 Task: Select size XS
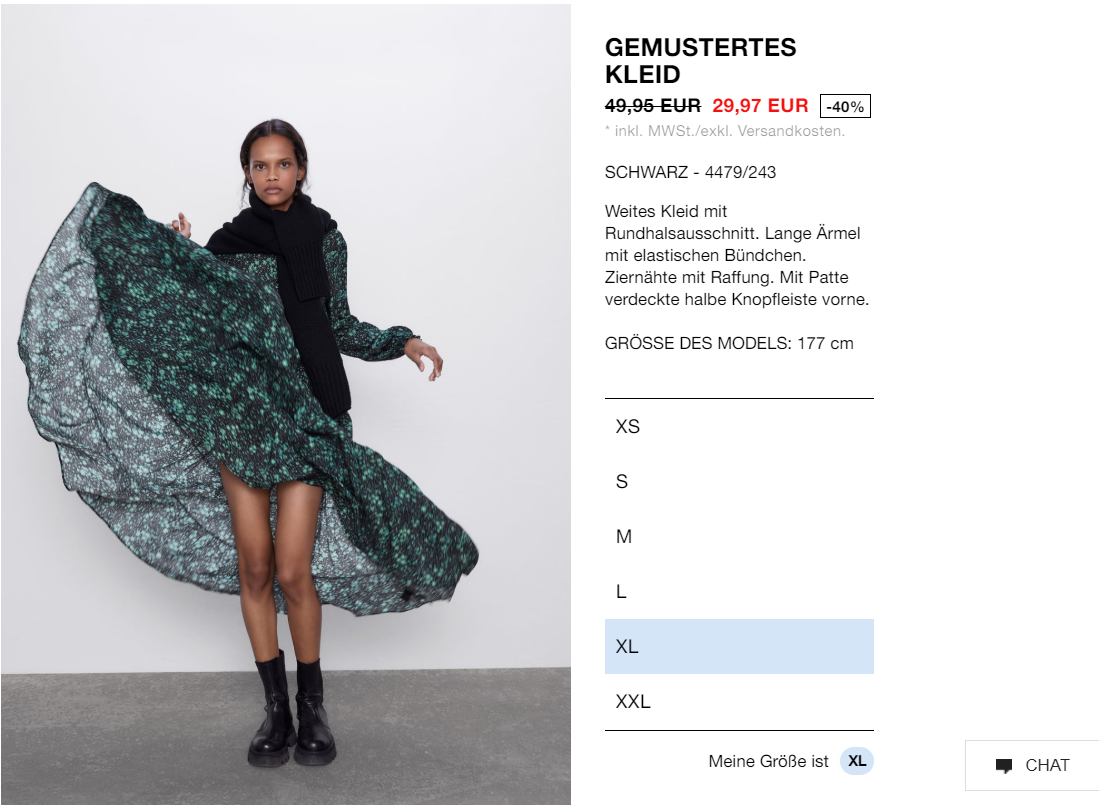[739, 427]
